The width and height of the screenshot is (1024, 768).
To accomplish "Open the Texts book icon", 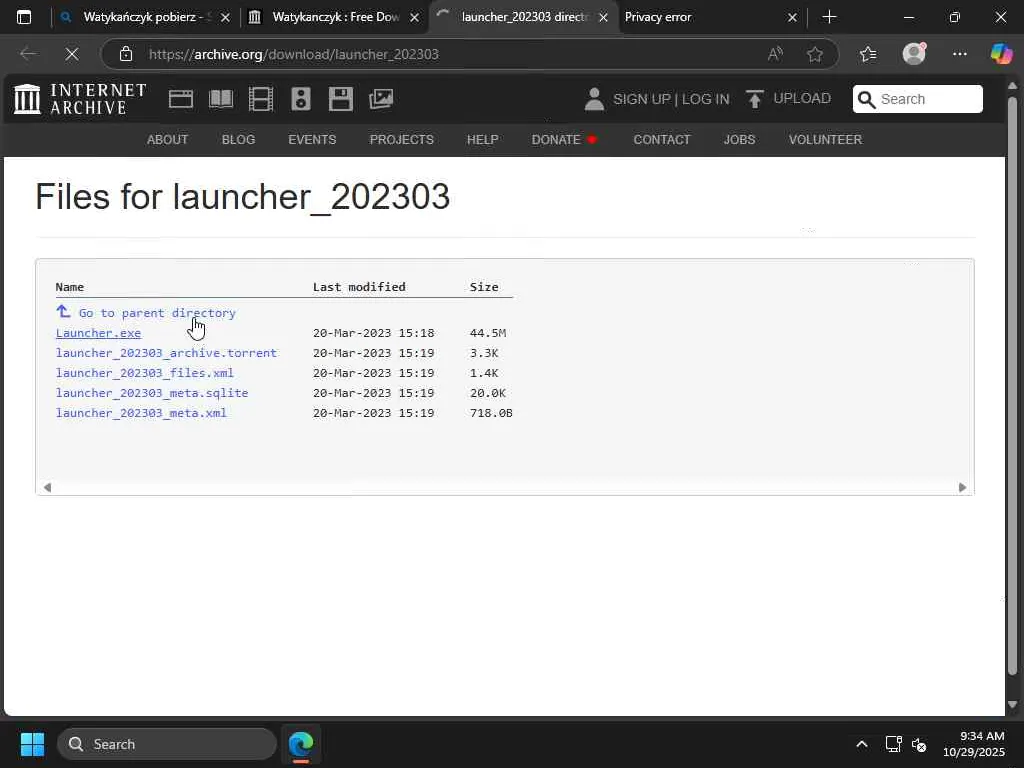I will pyautogui.click(x=221, y=99).
